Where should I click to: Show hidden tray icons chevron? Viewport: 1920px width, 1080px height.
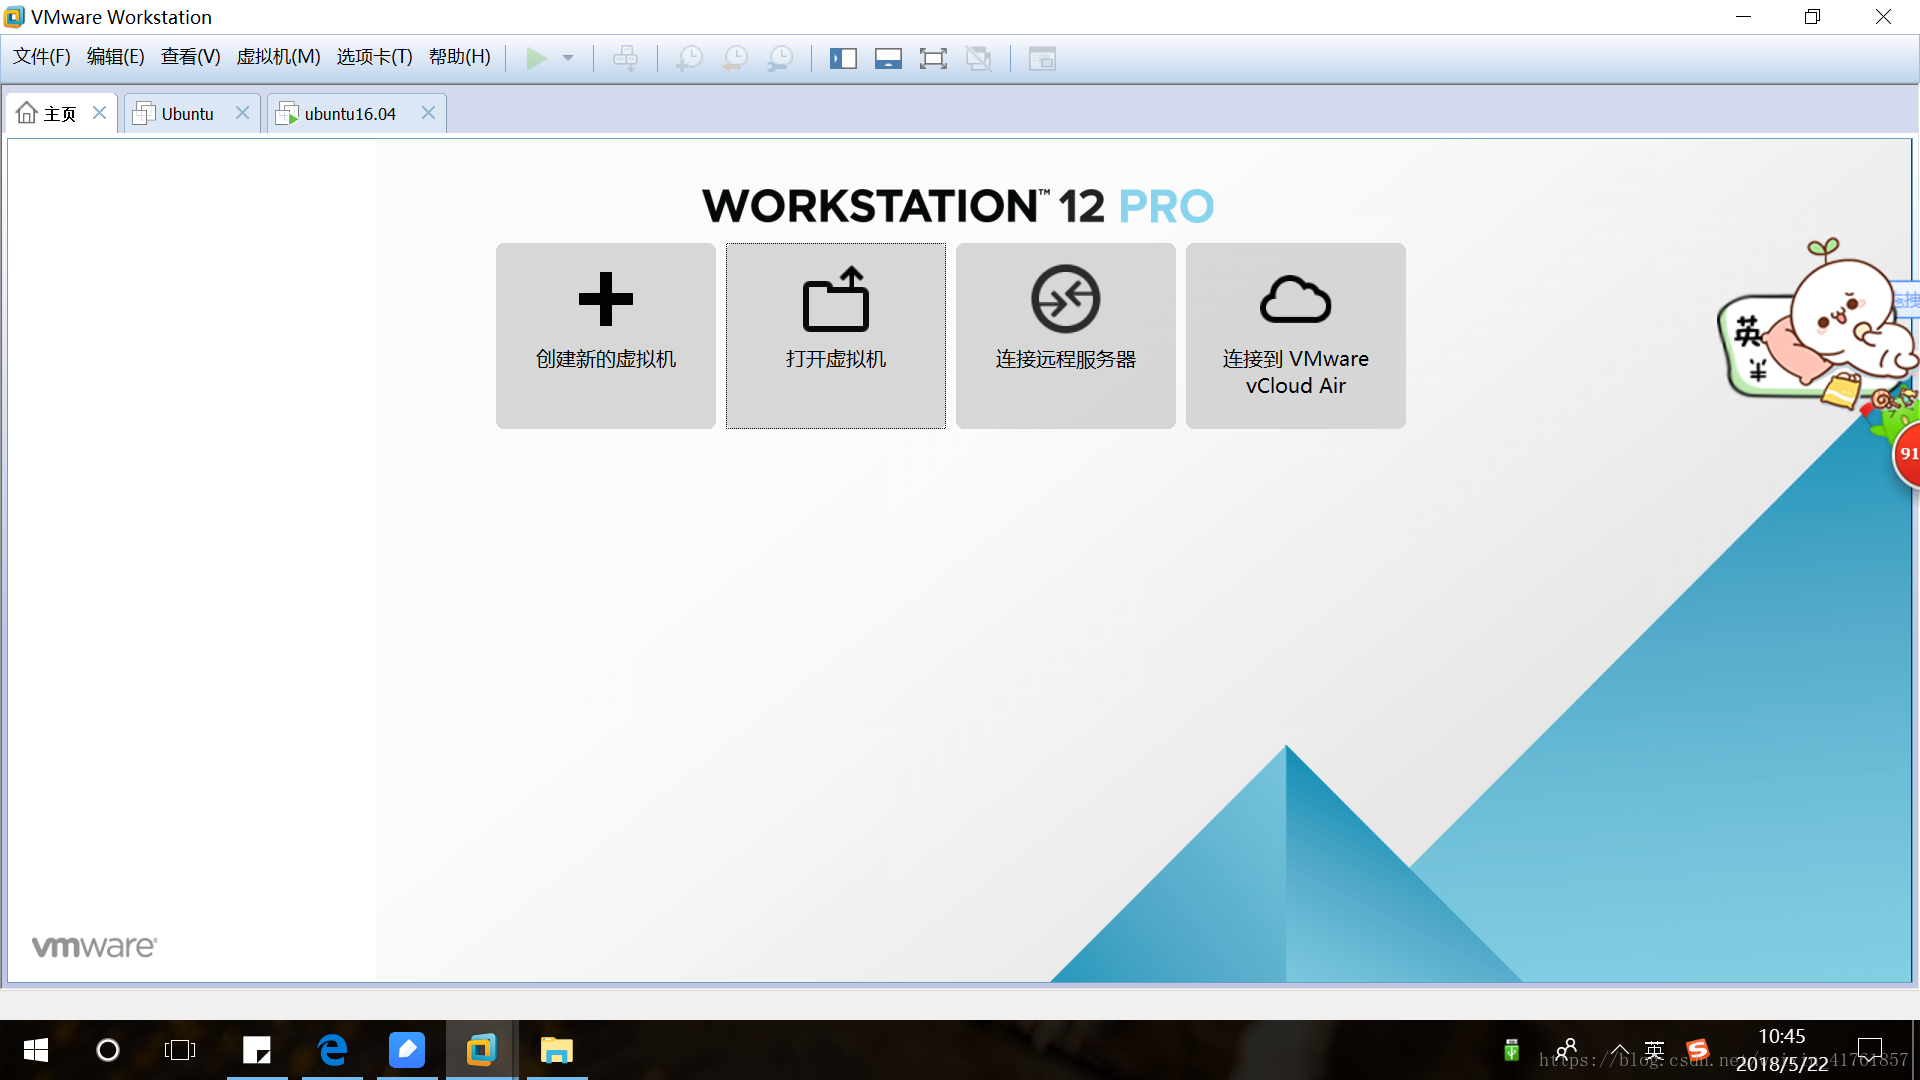pyautogui.click(x=1619, y=1050)
